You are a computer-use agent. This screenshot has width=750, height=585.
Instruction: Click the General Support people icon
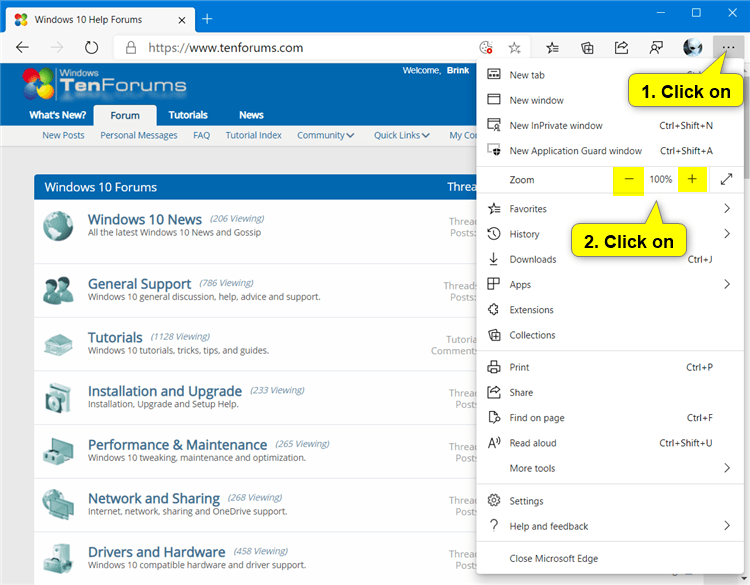(x=58, y=290)
